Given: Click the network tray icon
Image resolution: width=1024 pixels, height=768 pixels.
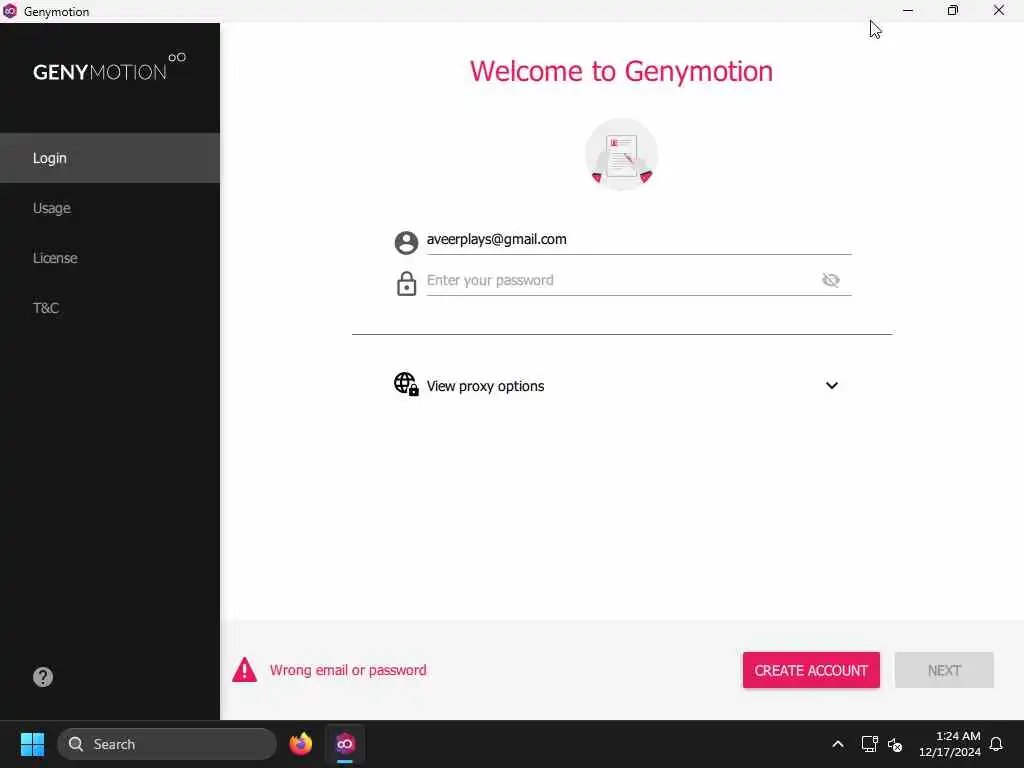Looking at the screenshot, I should (869, 744).
